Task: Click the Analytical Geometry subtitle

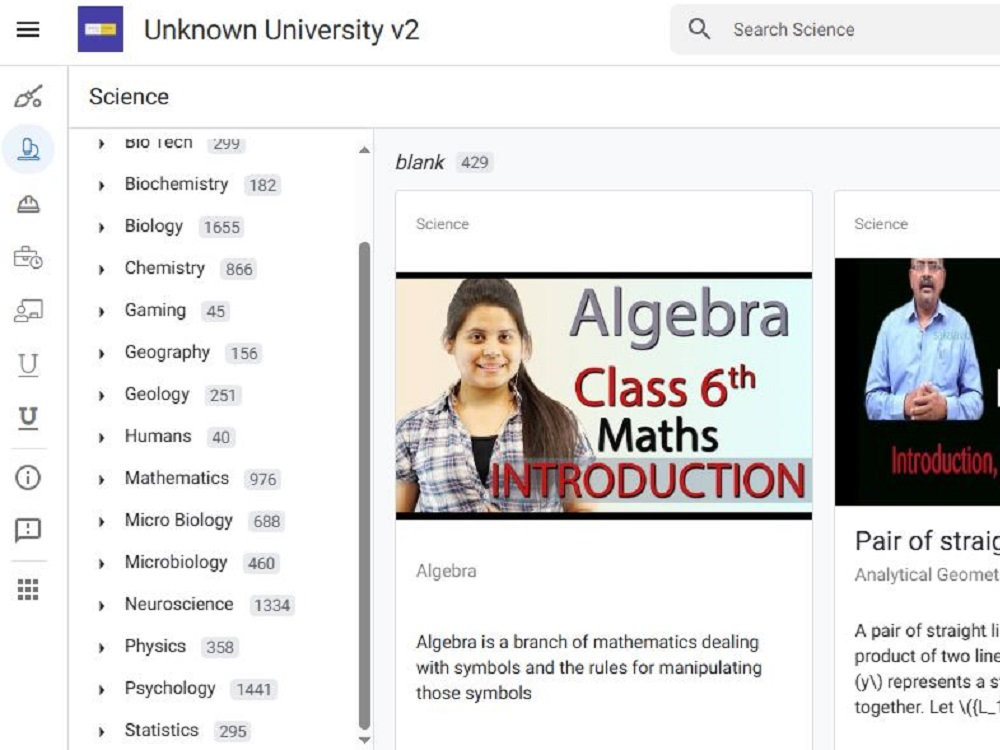Action: pyautogui.click(x=927, y=575)
